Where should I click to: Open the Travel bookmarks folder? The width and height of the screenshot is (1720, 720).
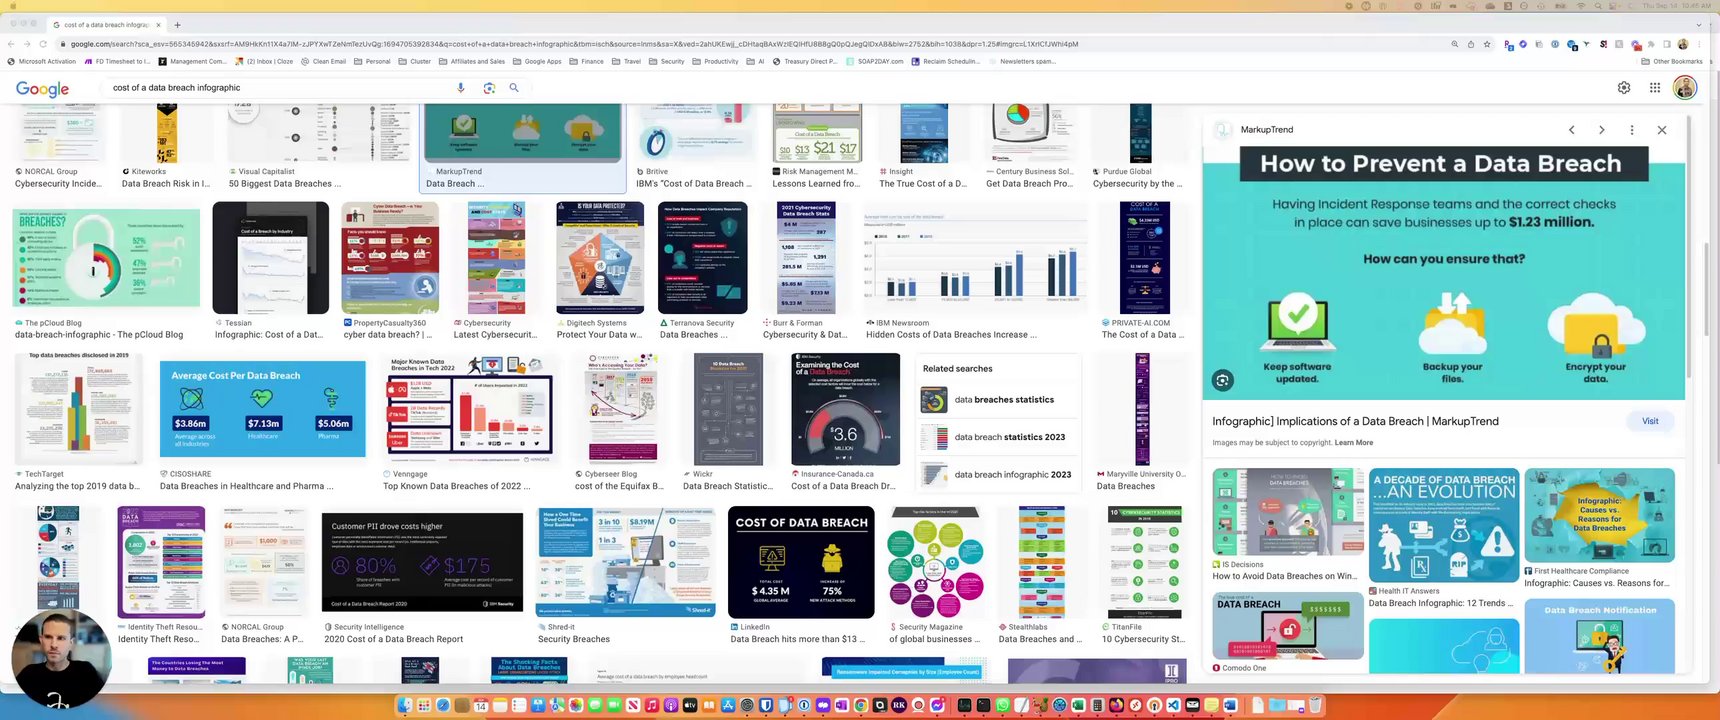click(x=627, y=61)
